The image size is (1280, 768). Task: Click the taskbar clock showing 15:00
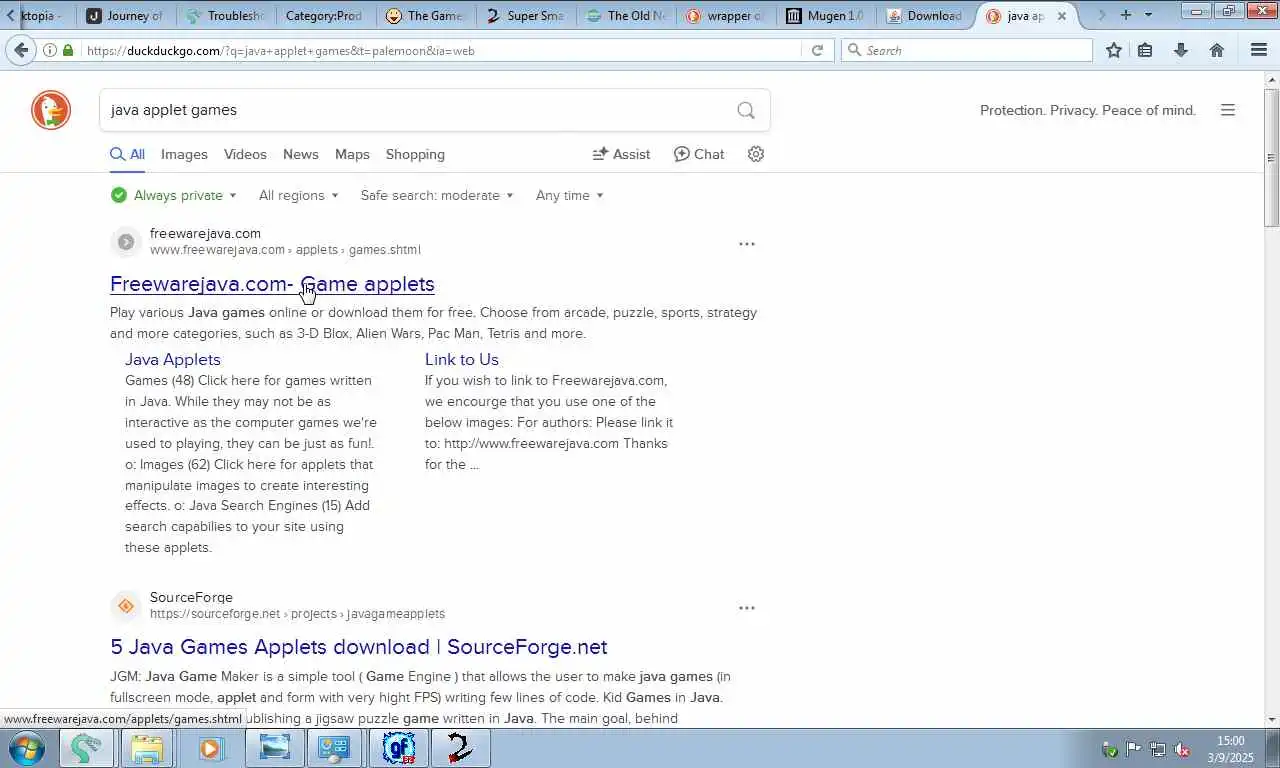point(1230,749)
